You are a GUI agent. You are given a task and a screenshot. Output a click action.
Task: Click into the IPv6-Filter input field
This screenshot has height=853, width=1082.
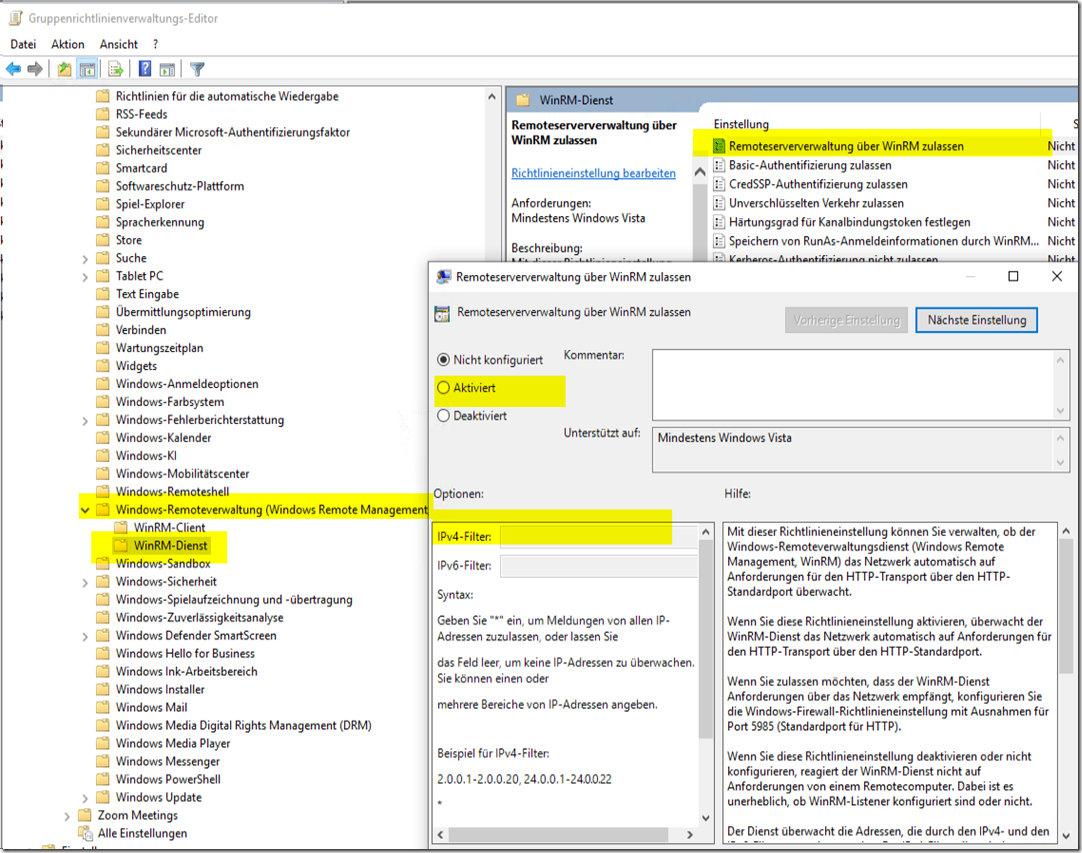tap(599, 566)
